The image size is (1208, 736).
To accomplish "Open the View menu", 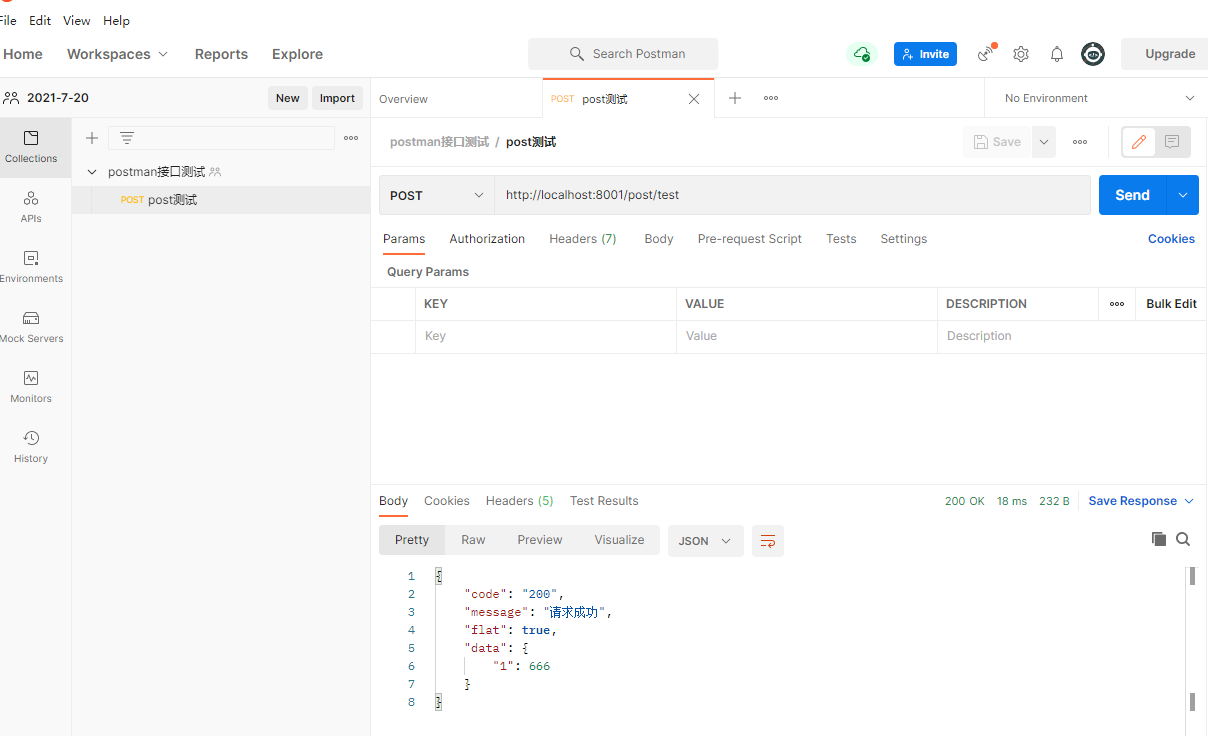I will click(x=76, y=20).
